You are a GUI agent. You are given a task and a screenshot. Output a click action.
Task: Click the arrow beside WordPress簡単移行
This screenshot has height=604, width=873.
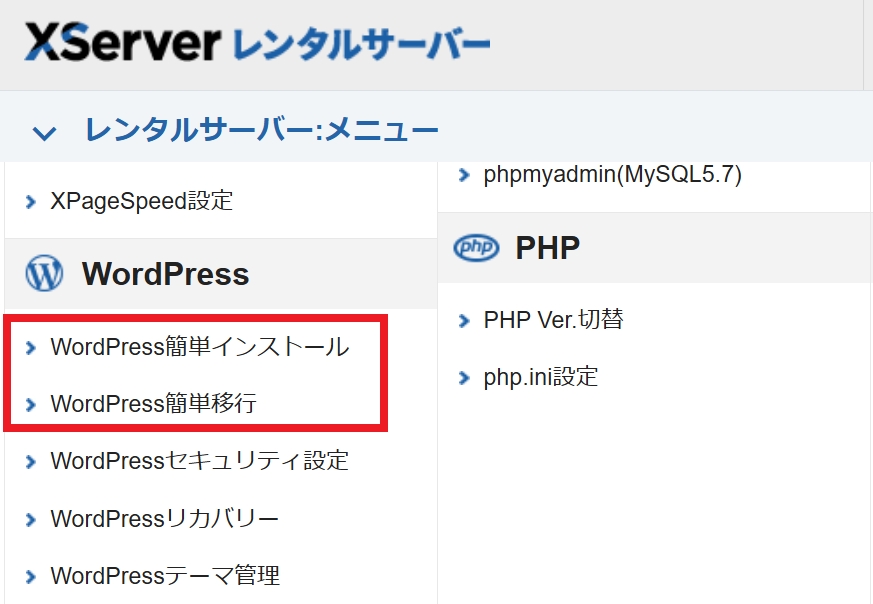pos(31,405)
